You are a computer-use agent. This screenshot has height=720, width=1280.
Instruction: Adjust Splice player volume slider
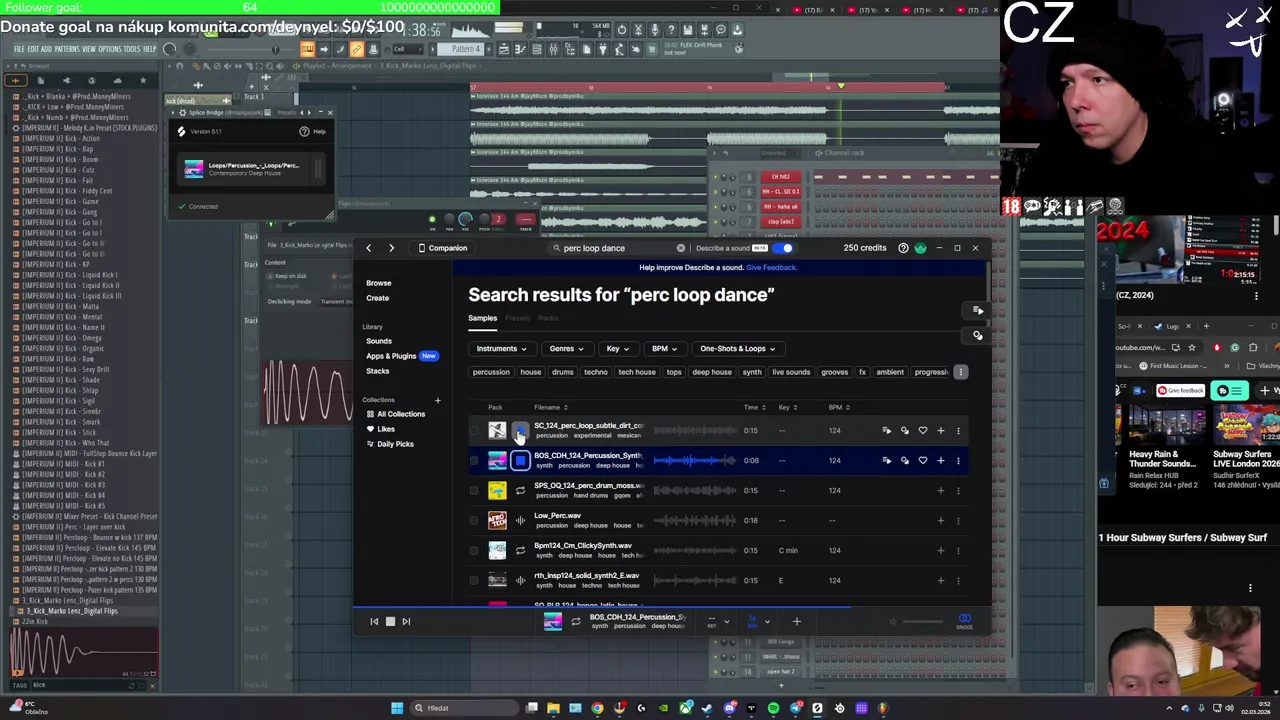click(920, 622)
